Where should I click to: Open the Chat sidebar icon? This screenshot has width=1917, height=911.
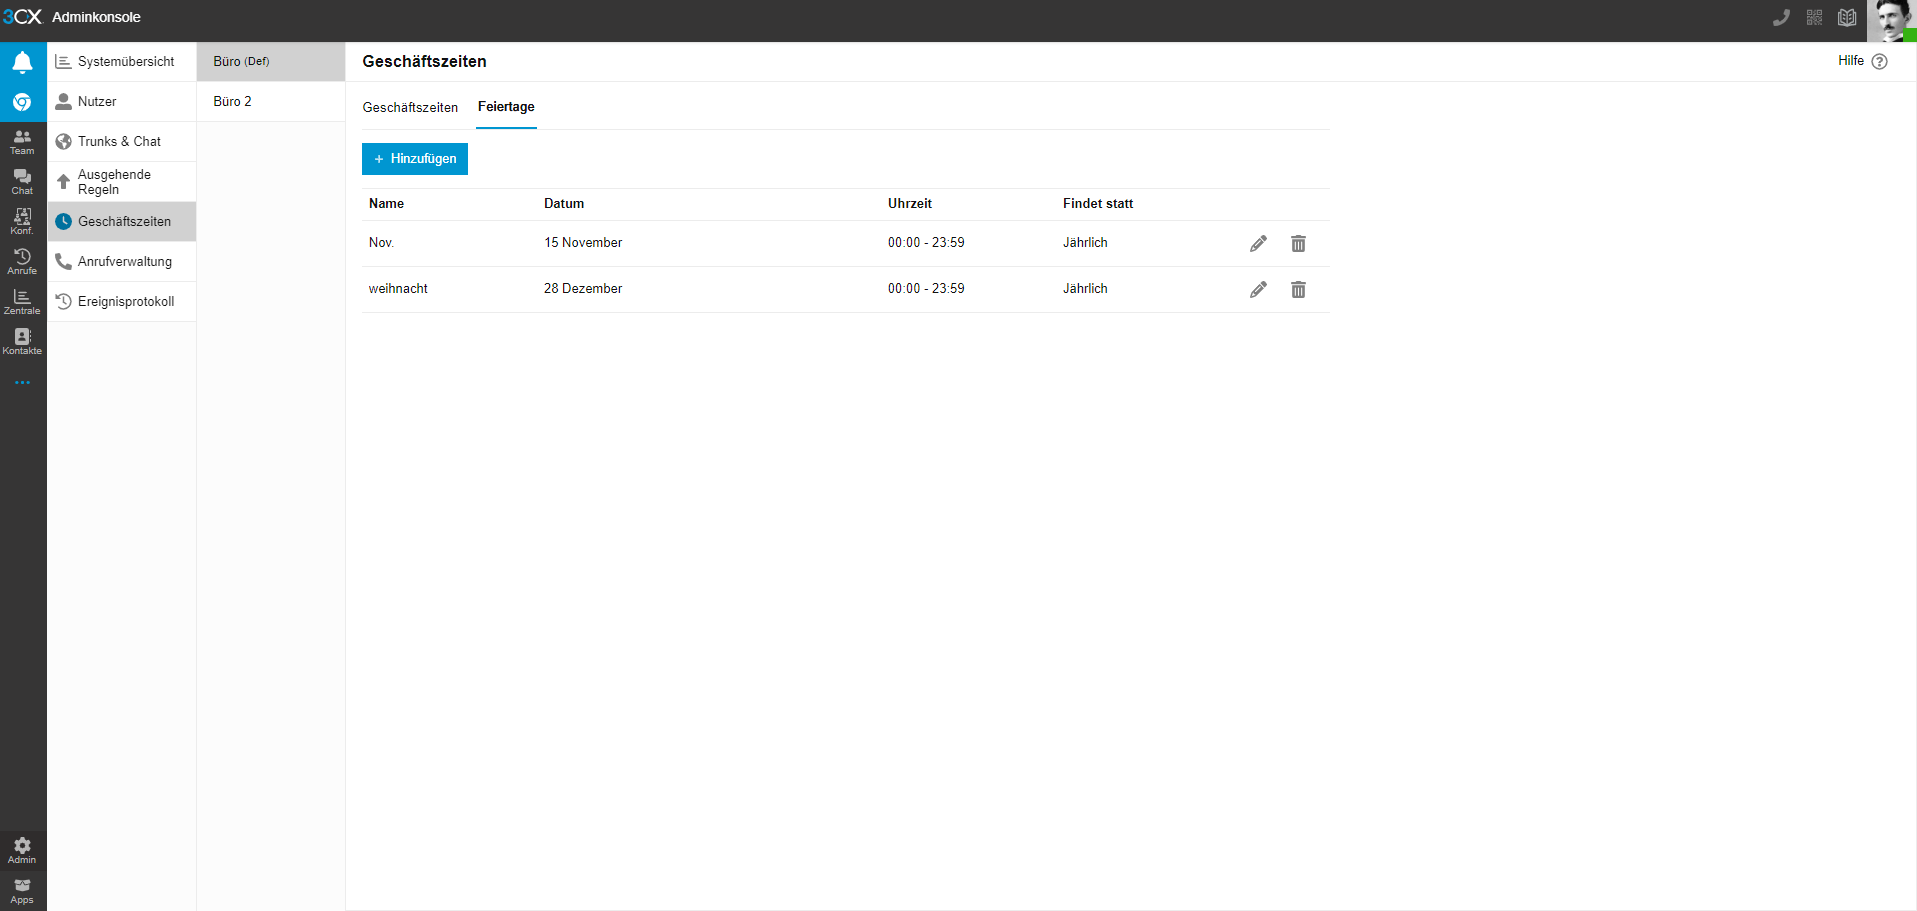(x=22, y=181)
